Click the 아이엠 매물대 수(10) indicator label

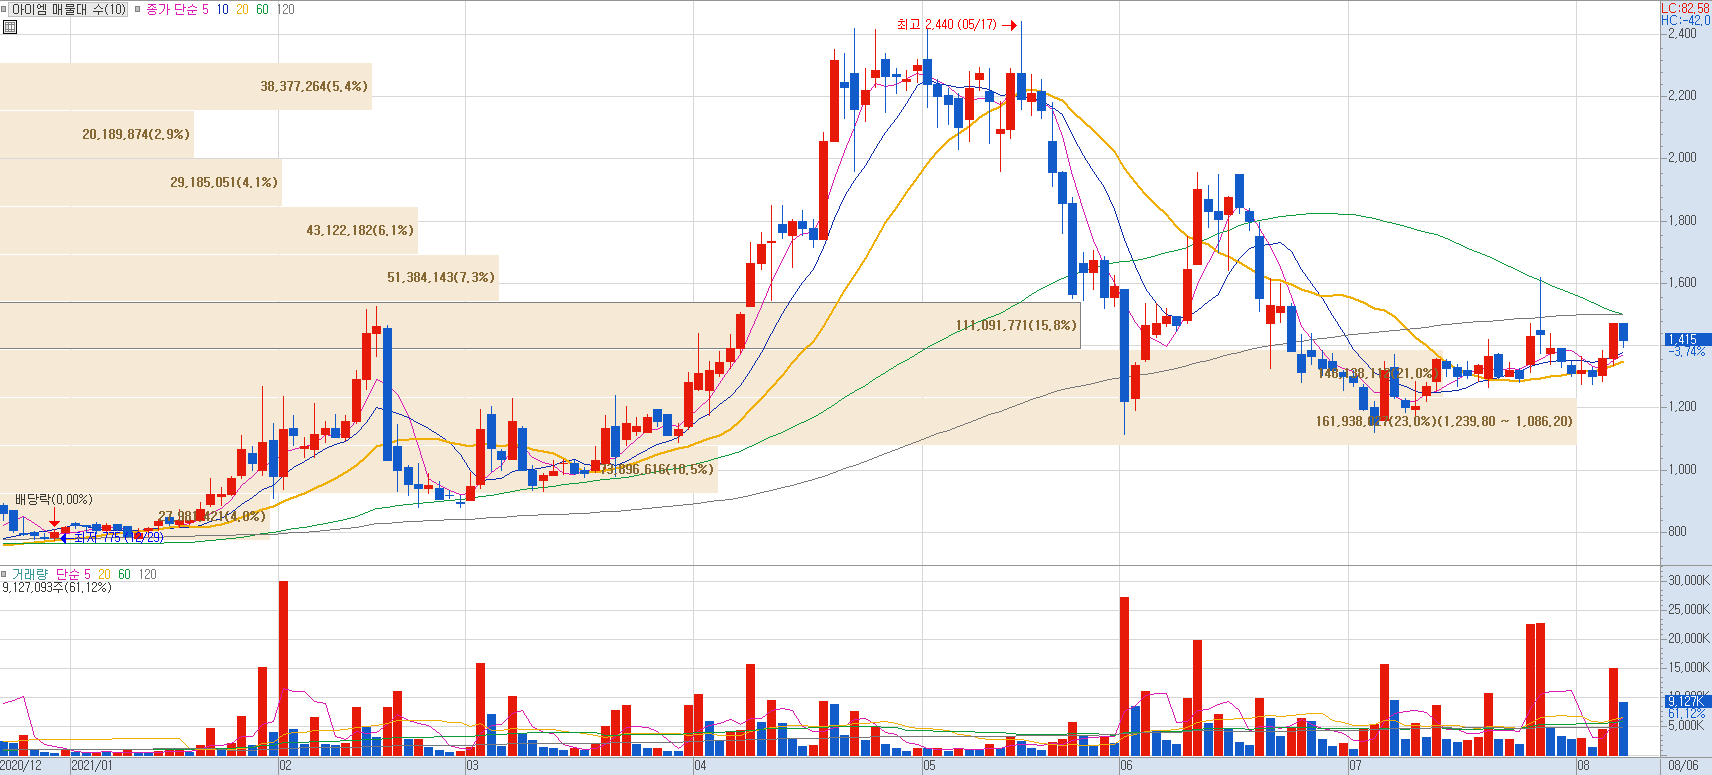69,9
